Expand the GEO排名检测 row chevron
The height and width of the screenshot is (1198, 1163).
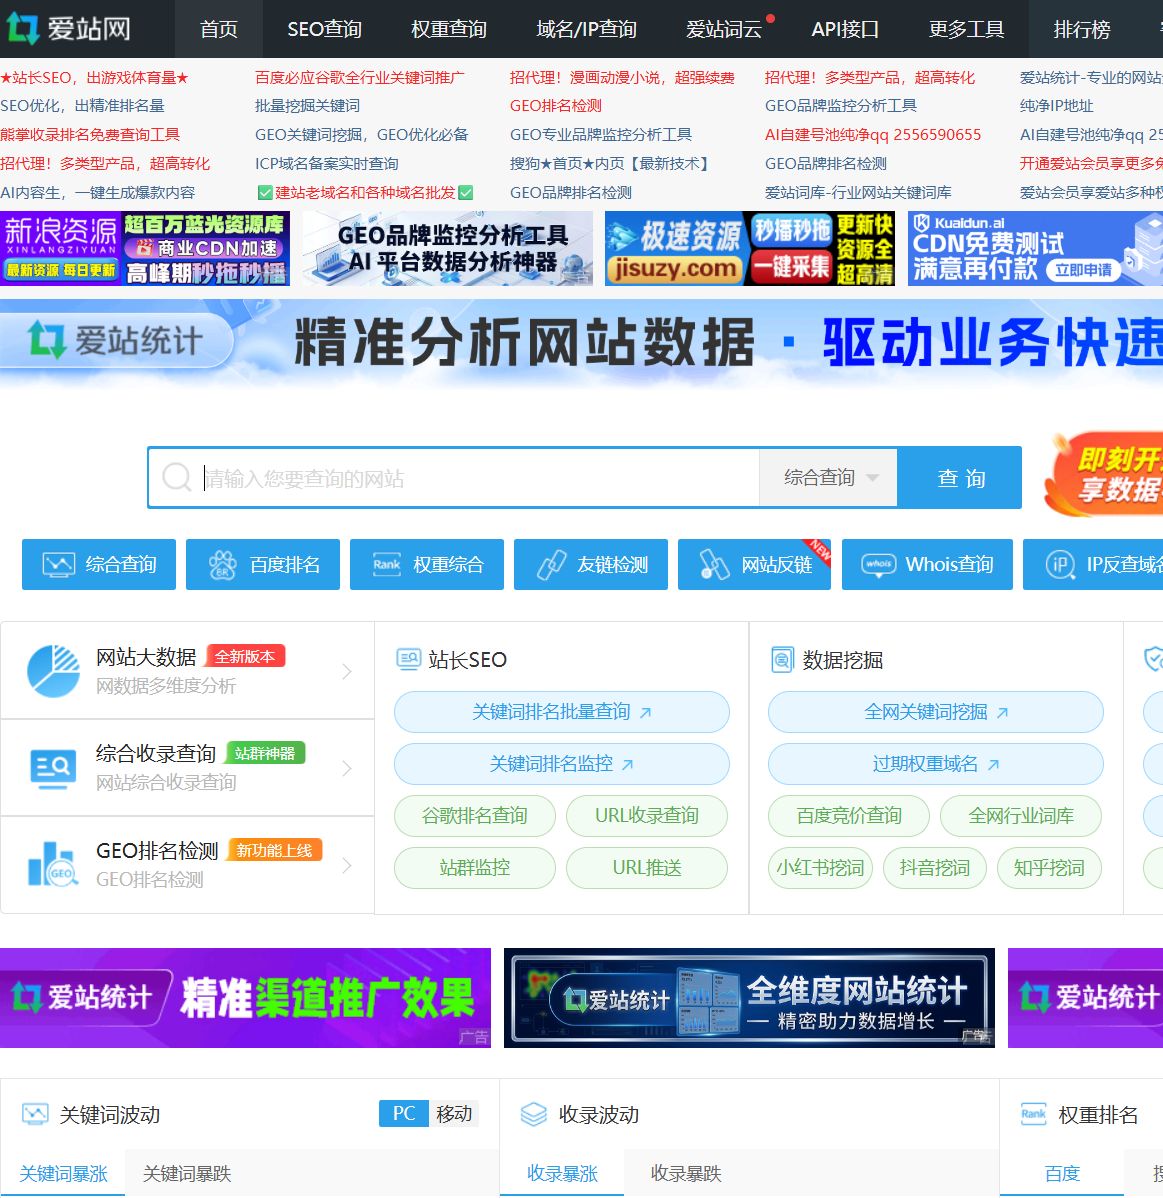tap(347, 865)
